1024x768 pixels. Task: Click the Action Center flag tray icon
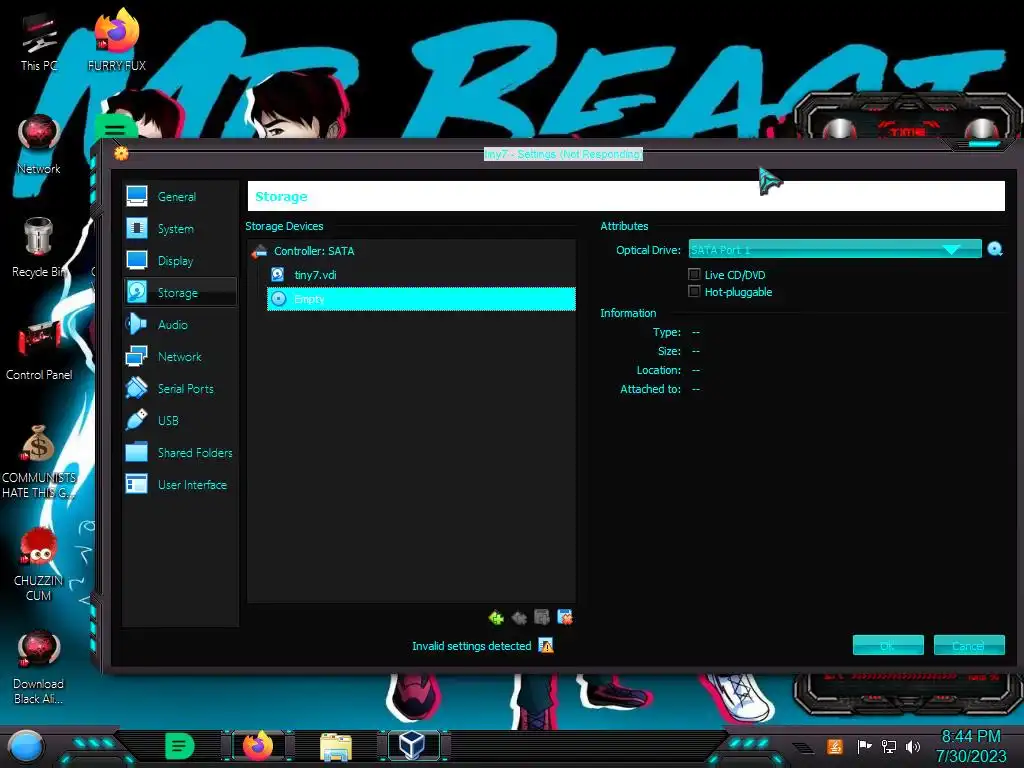pos(864,746)
